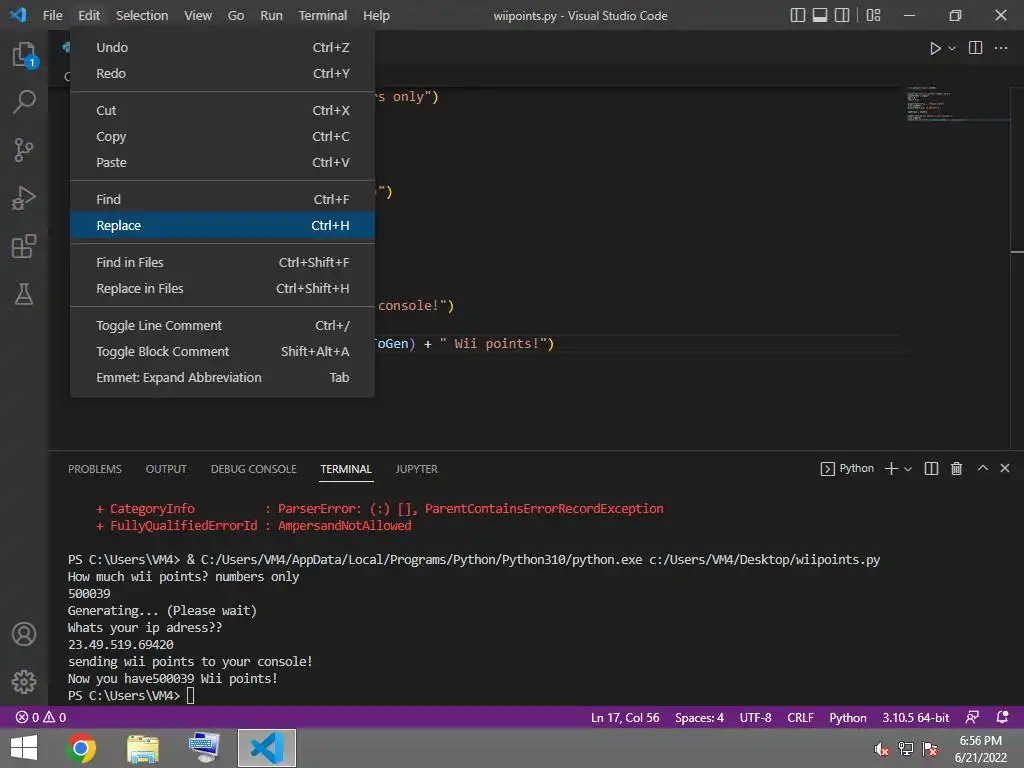1024x768 pixels.
Task: Switch to the OUTPUT tab
Action: click(x=166, y=469)
